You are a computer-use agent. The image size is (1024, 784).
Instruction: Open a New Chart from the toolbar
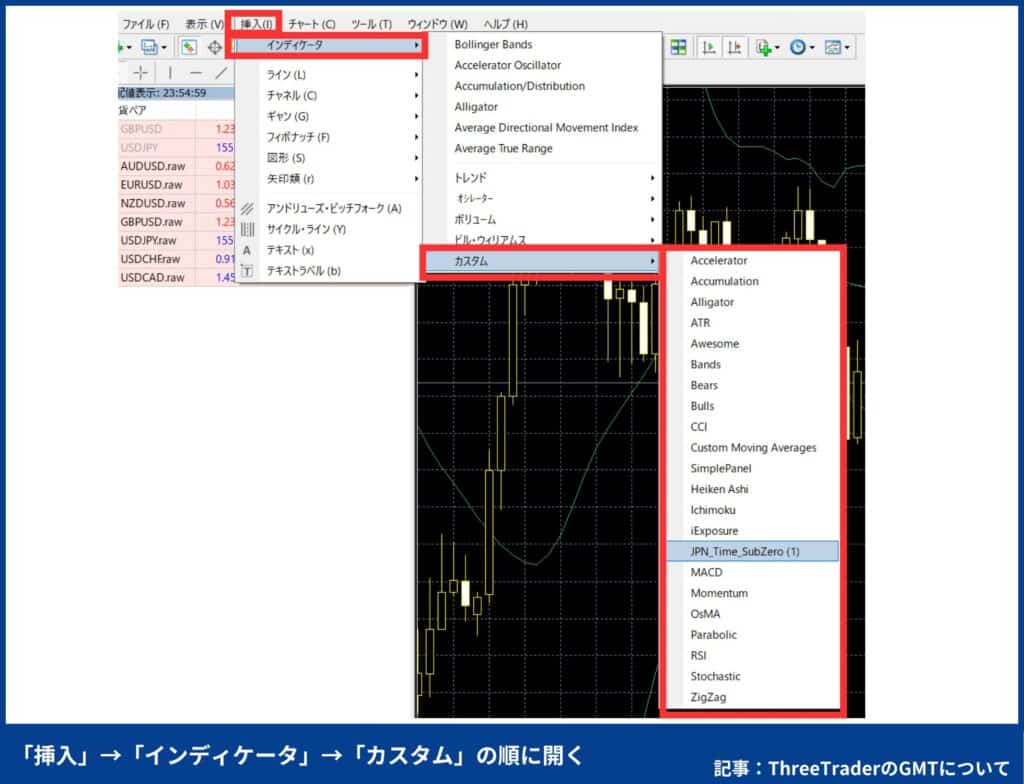pos(762,46)
